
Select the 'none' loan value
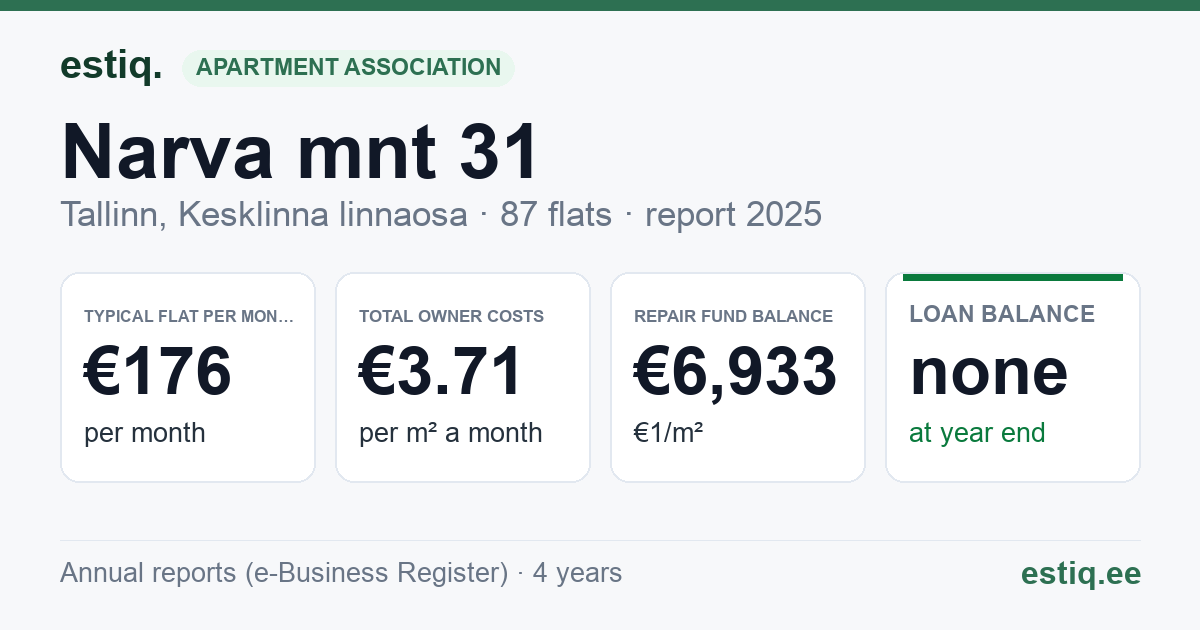tap(989, 372)
